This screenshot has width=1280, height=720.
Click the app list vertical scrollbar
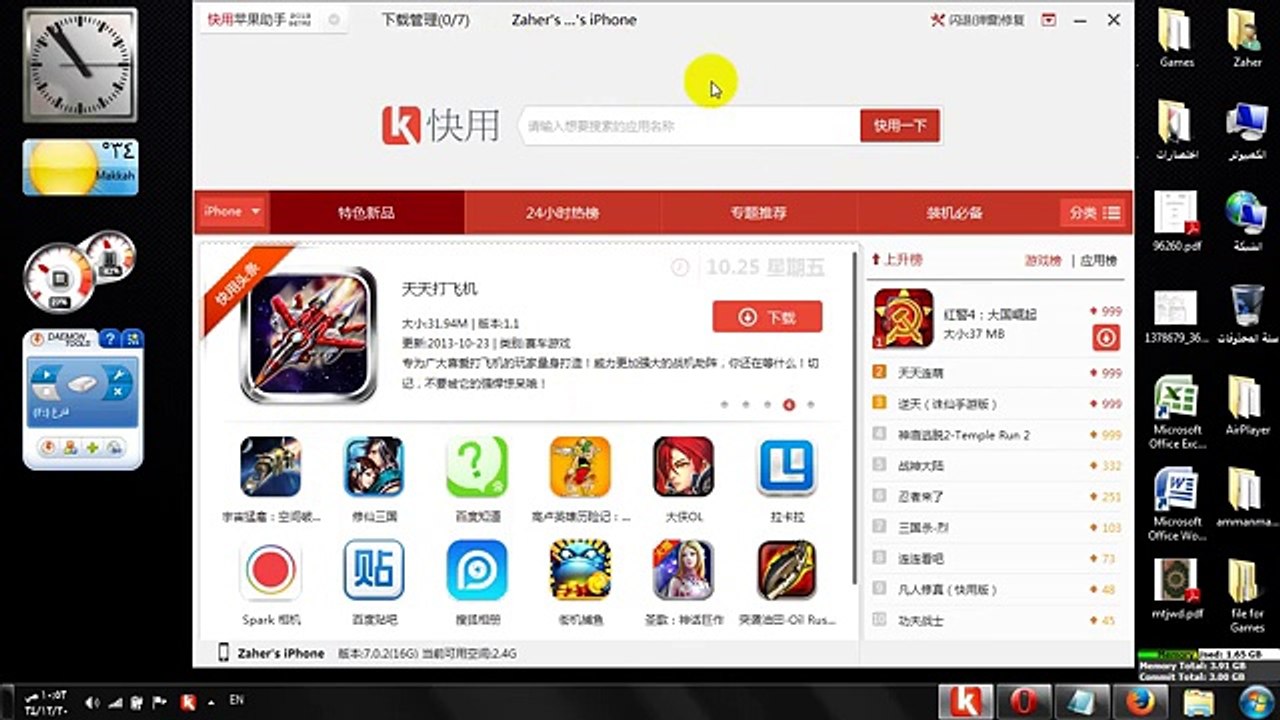coord(854,418)
